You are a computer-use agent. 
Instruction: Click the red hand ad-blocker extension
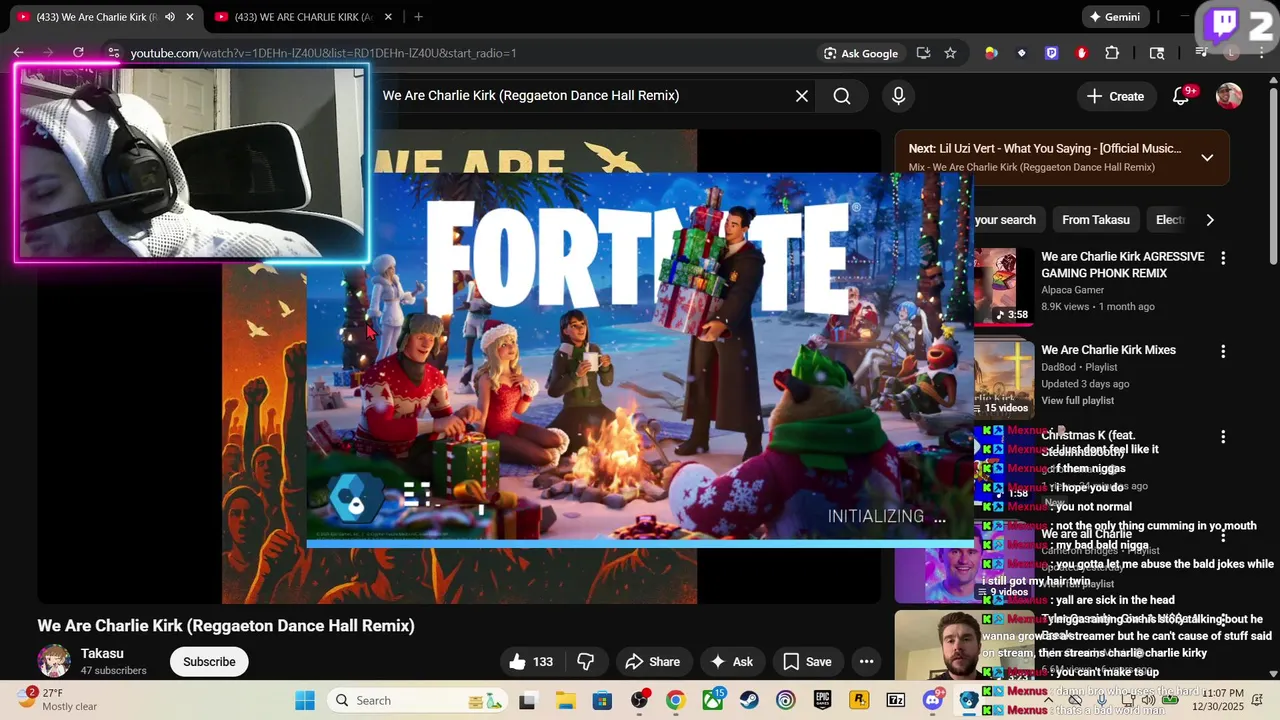point(1082,53)
